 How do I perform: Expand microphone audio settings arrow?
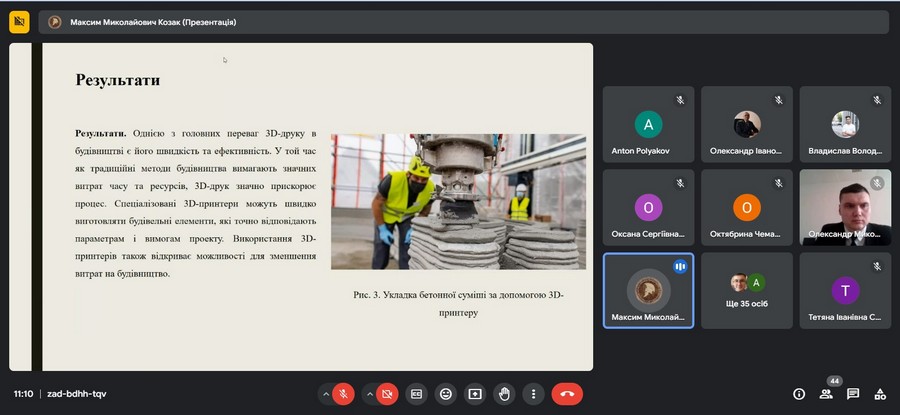[325, 394]
